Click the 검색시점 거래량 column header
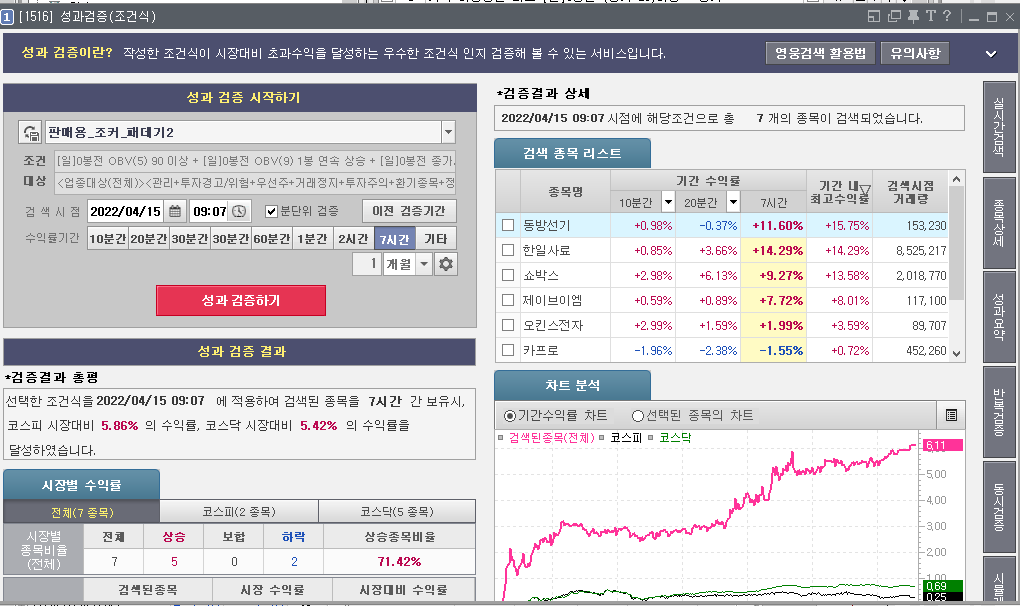 [910, 191]
